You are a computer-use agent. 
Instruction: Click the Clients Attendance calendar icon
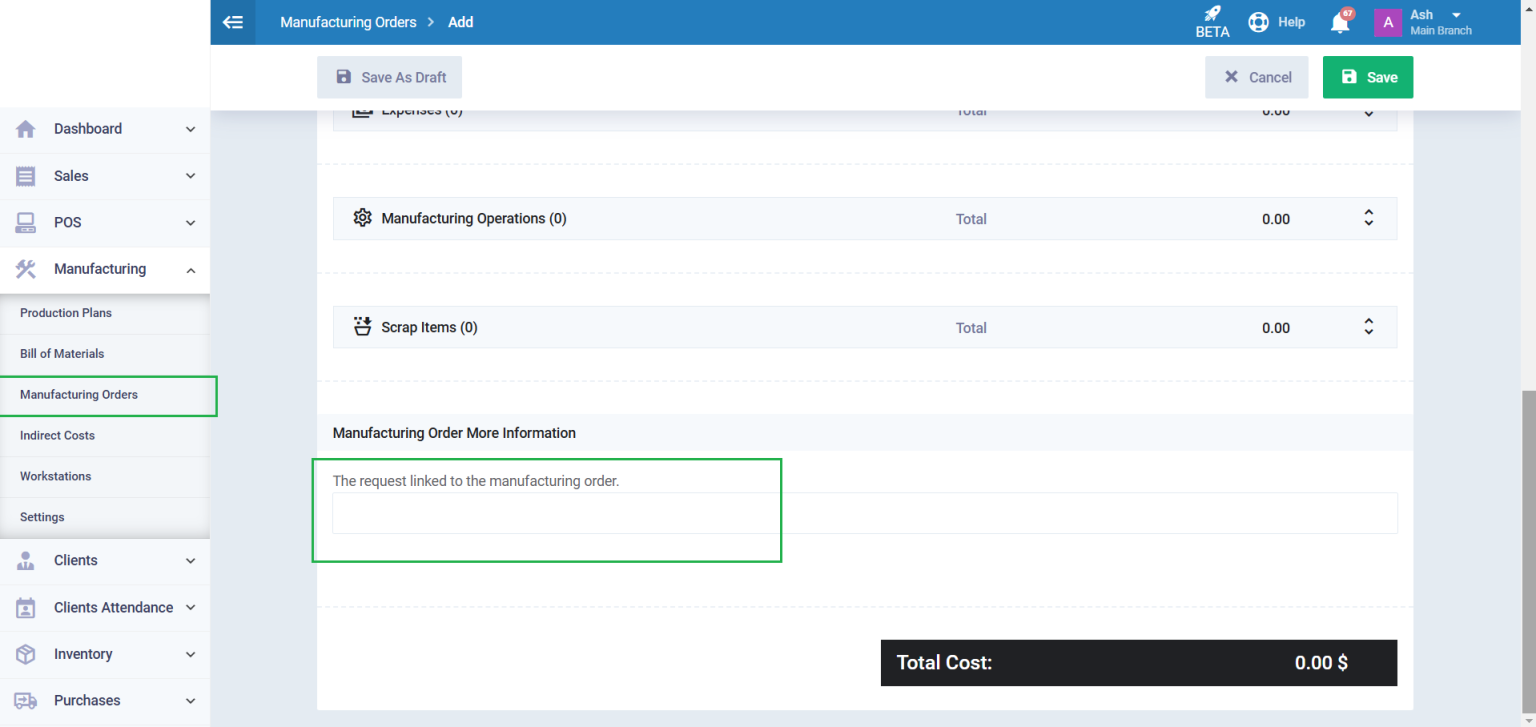coord(26,608)
